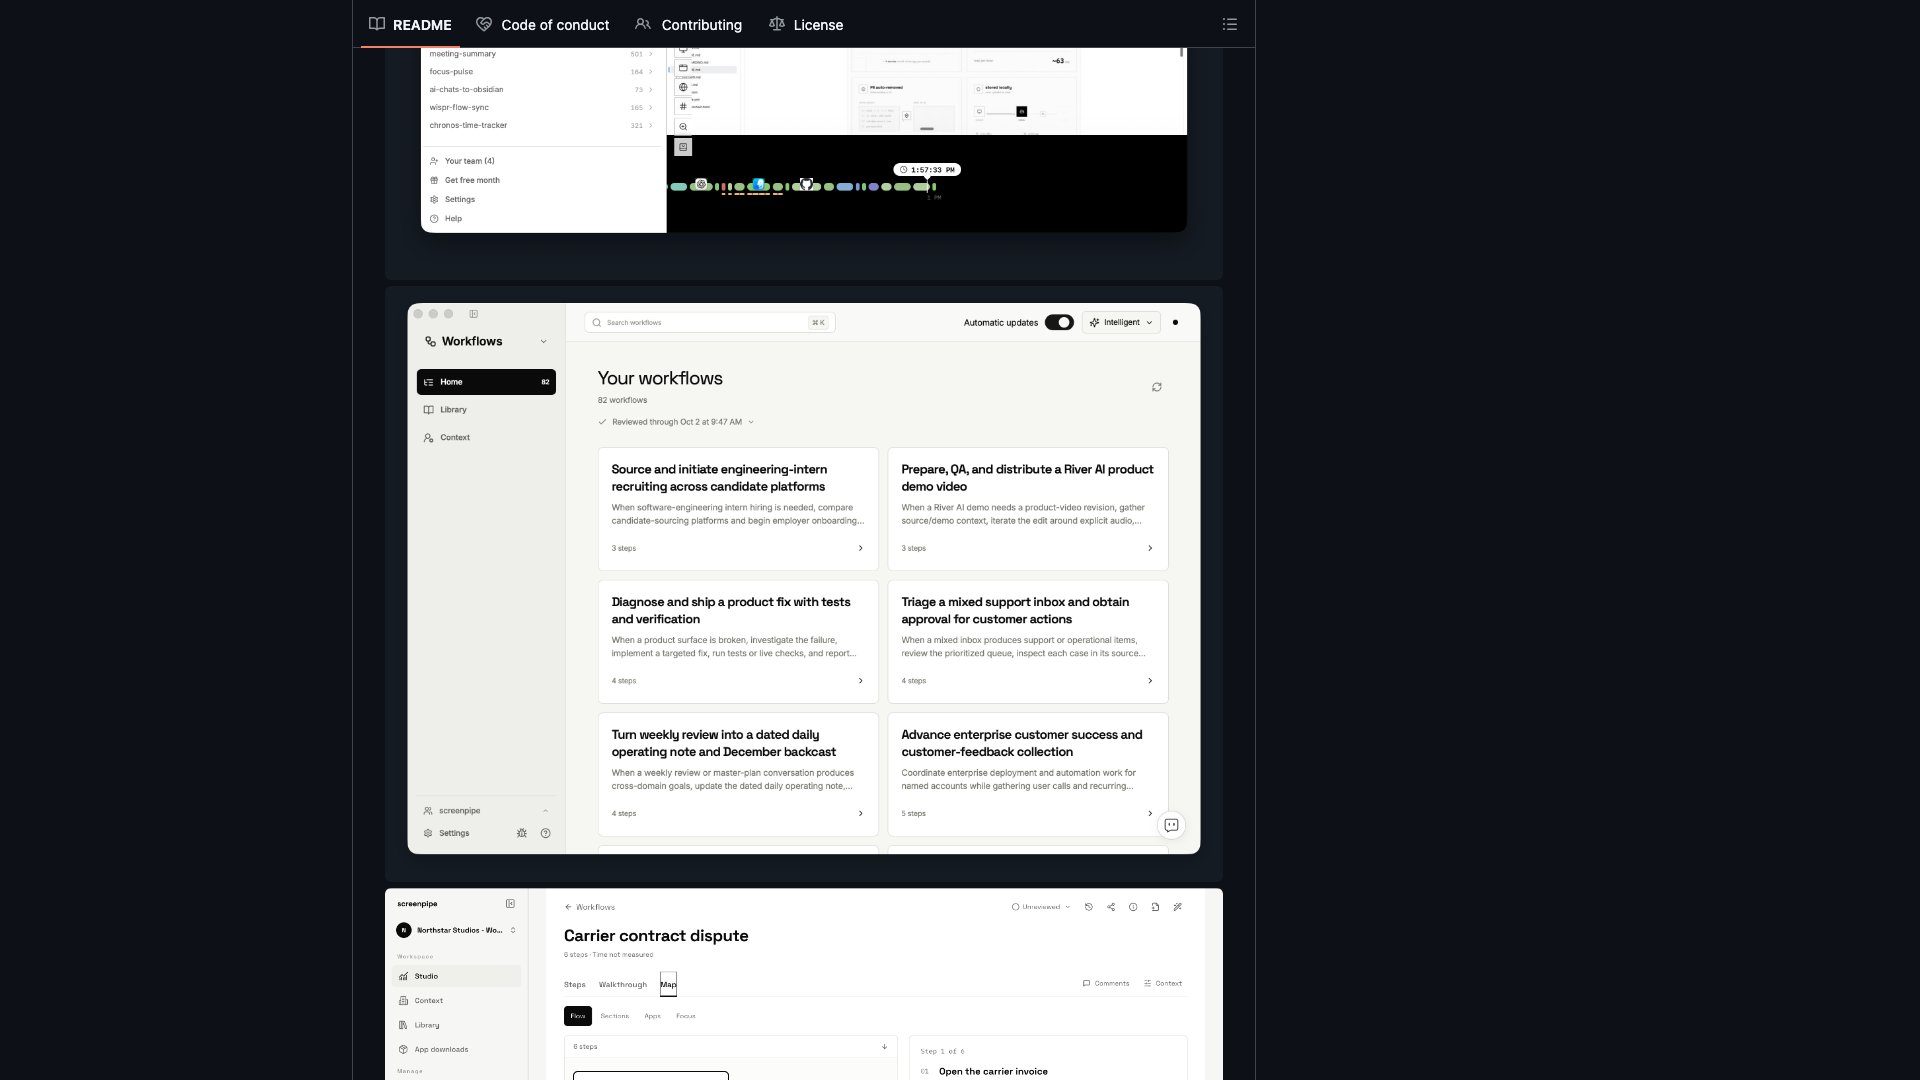Expand the chronos-time-tracker row chevron
The width and height of the screenshot is (1920, 1080).
pyautogui.click(x=651, y=126)
